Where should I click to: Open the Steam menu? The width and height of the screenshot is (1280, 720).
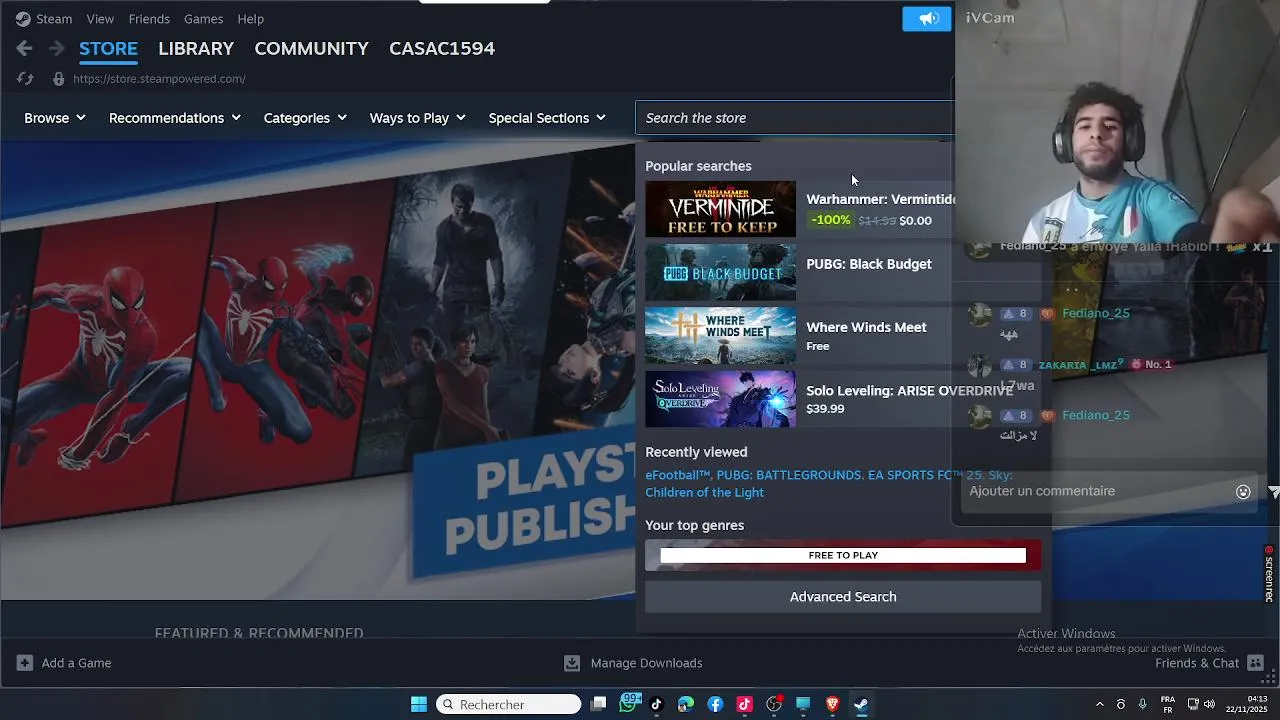[54, 19]
